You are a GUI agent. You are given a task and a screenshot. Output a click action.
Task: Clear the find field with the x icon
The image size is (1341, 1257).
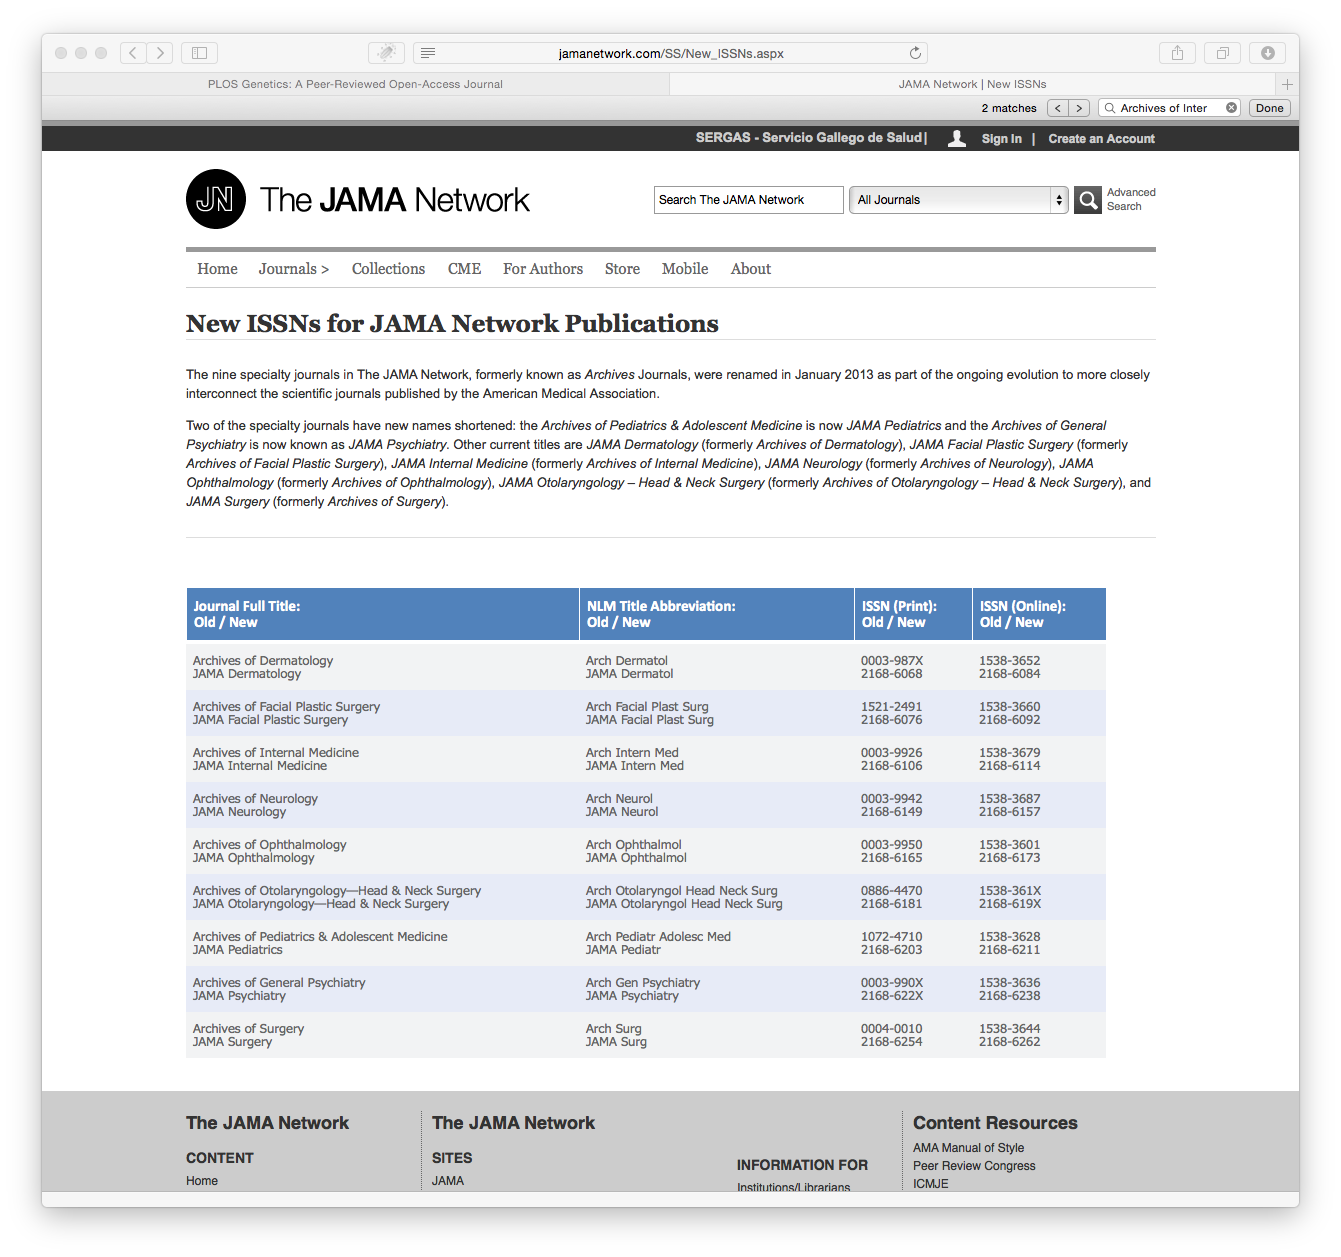coord(1231,108)
